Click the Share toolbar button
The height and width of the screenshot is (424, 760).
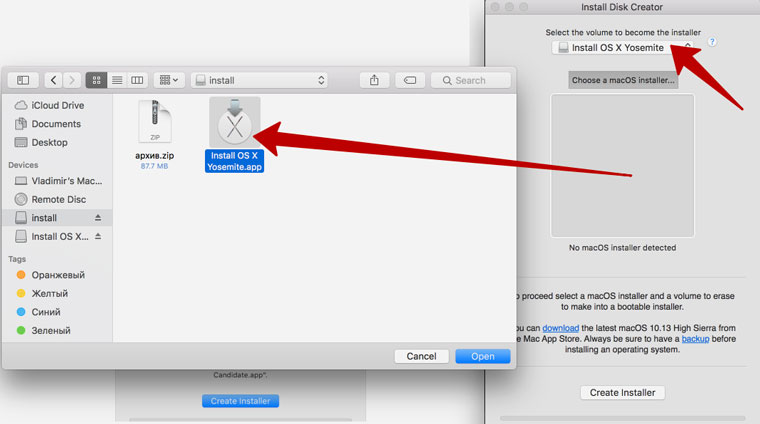[374, 80]
